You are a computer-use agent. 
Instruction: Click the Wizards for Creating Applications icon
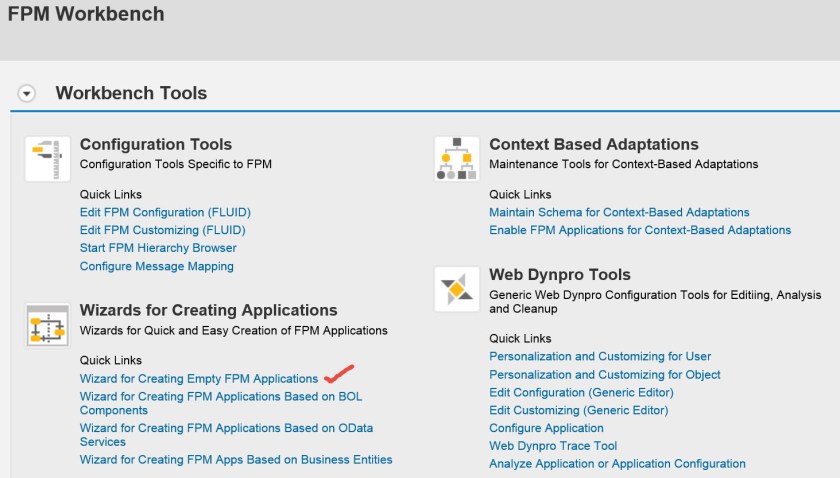pos(47,326)
